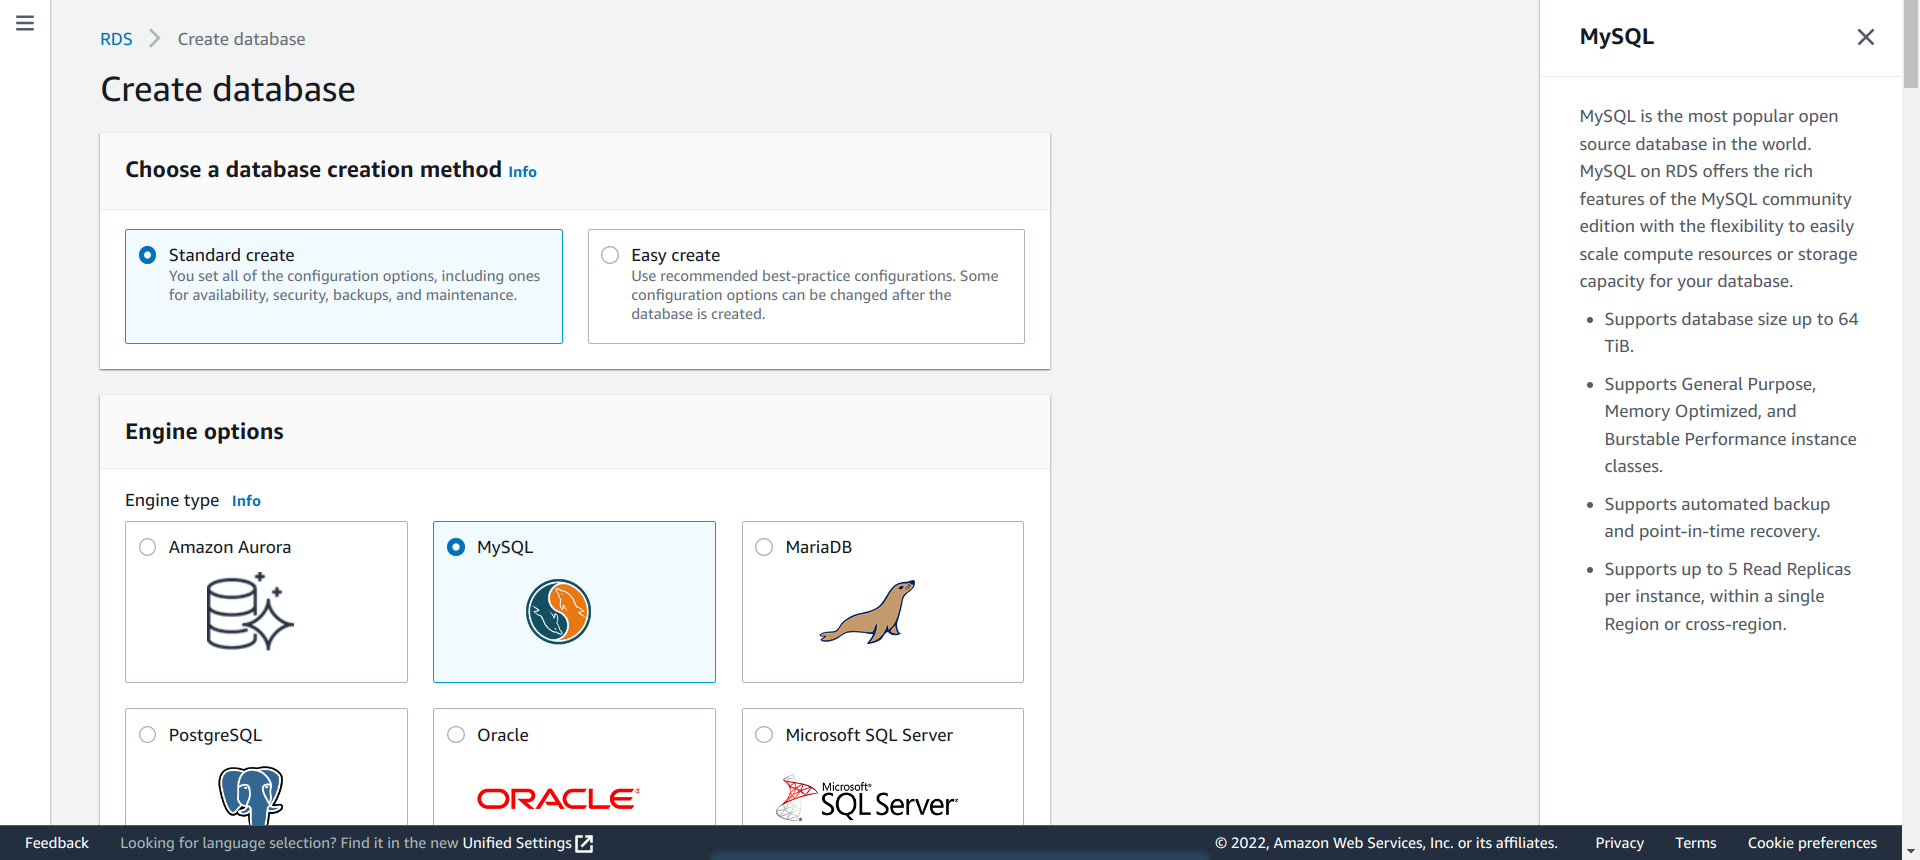Click the Create database page title
Screen dimensions: 1920x860
(228, 90)
